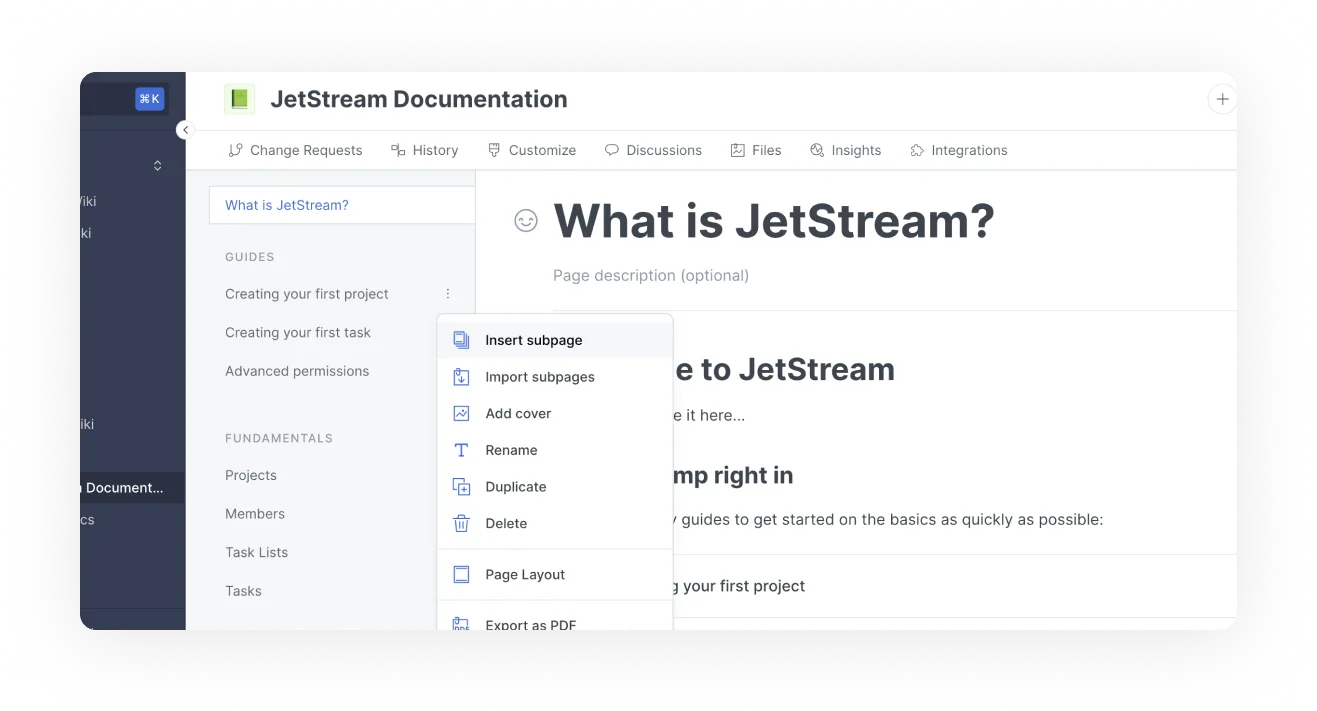Open the Customize tab
The height and width of the screenshot is (711, 1317).
pyautogui.click(x=531, y=150)
